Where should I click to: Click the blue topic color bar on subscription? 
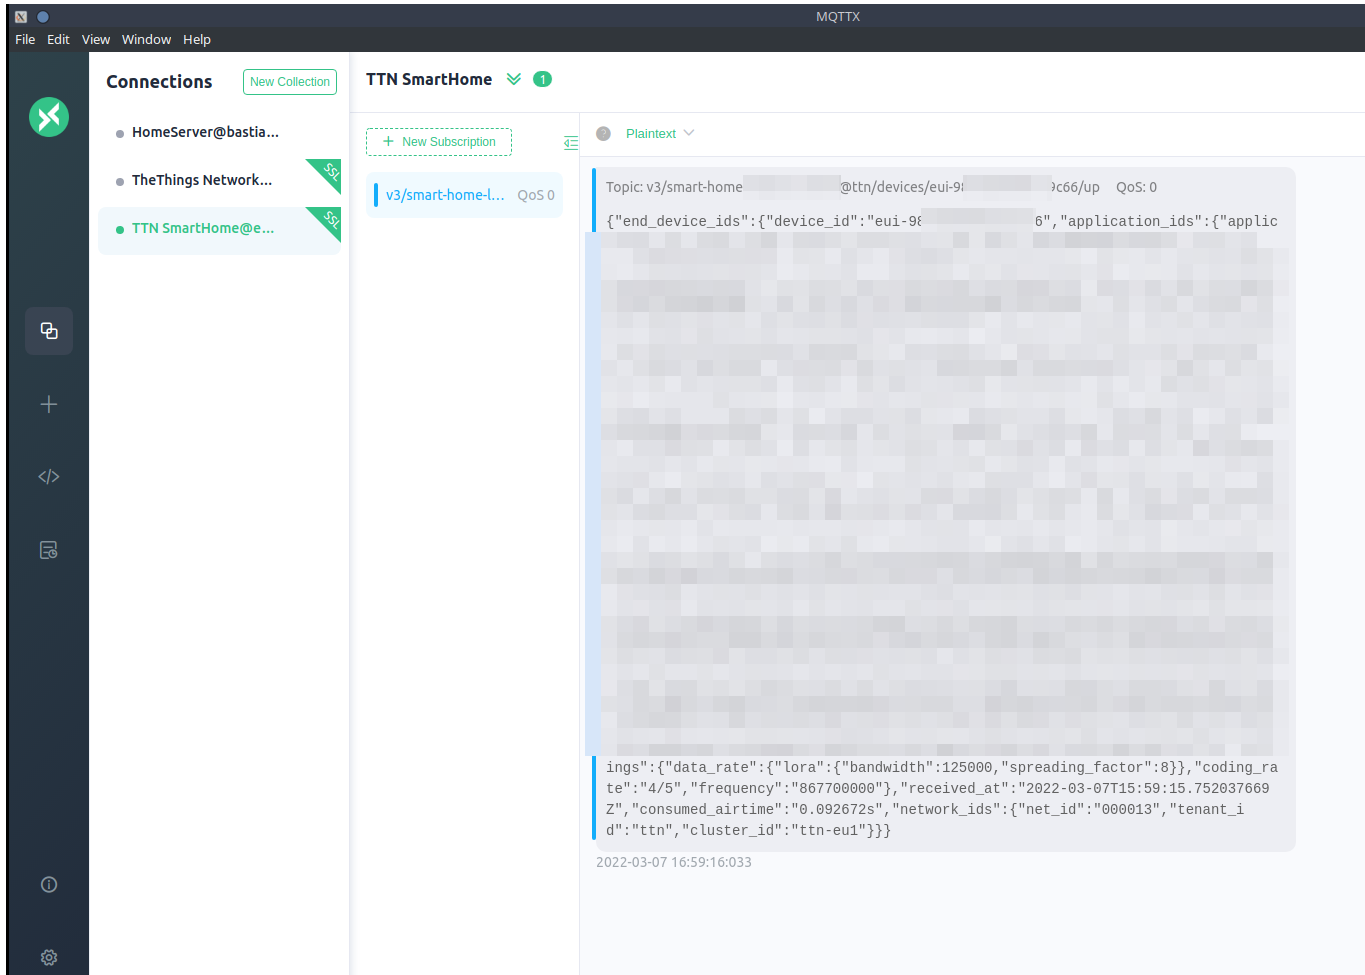(x=374, y=194)
